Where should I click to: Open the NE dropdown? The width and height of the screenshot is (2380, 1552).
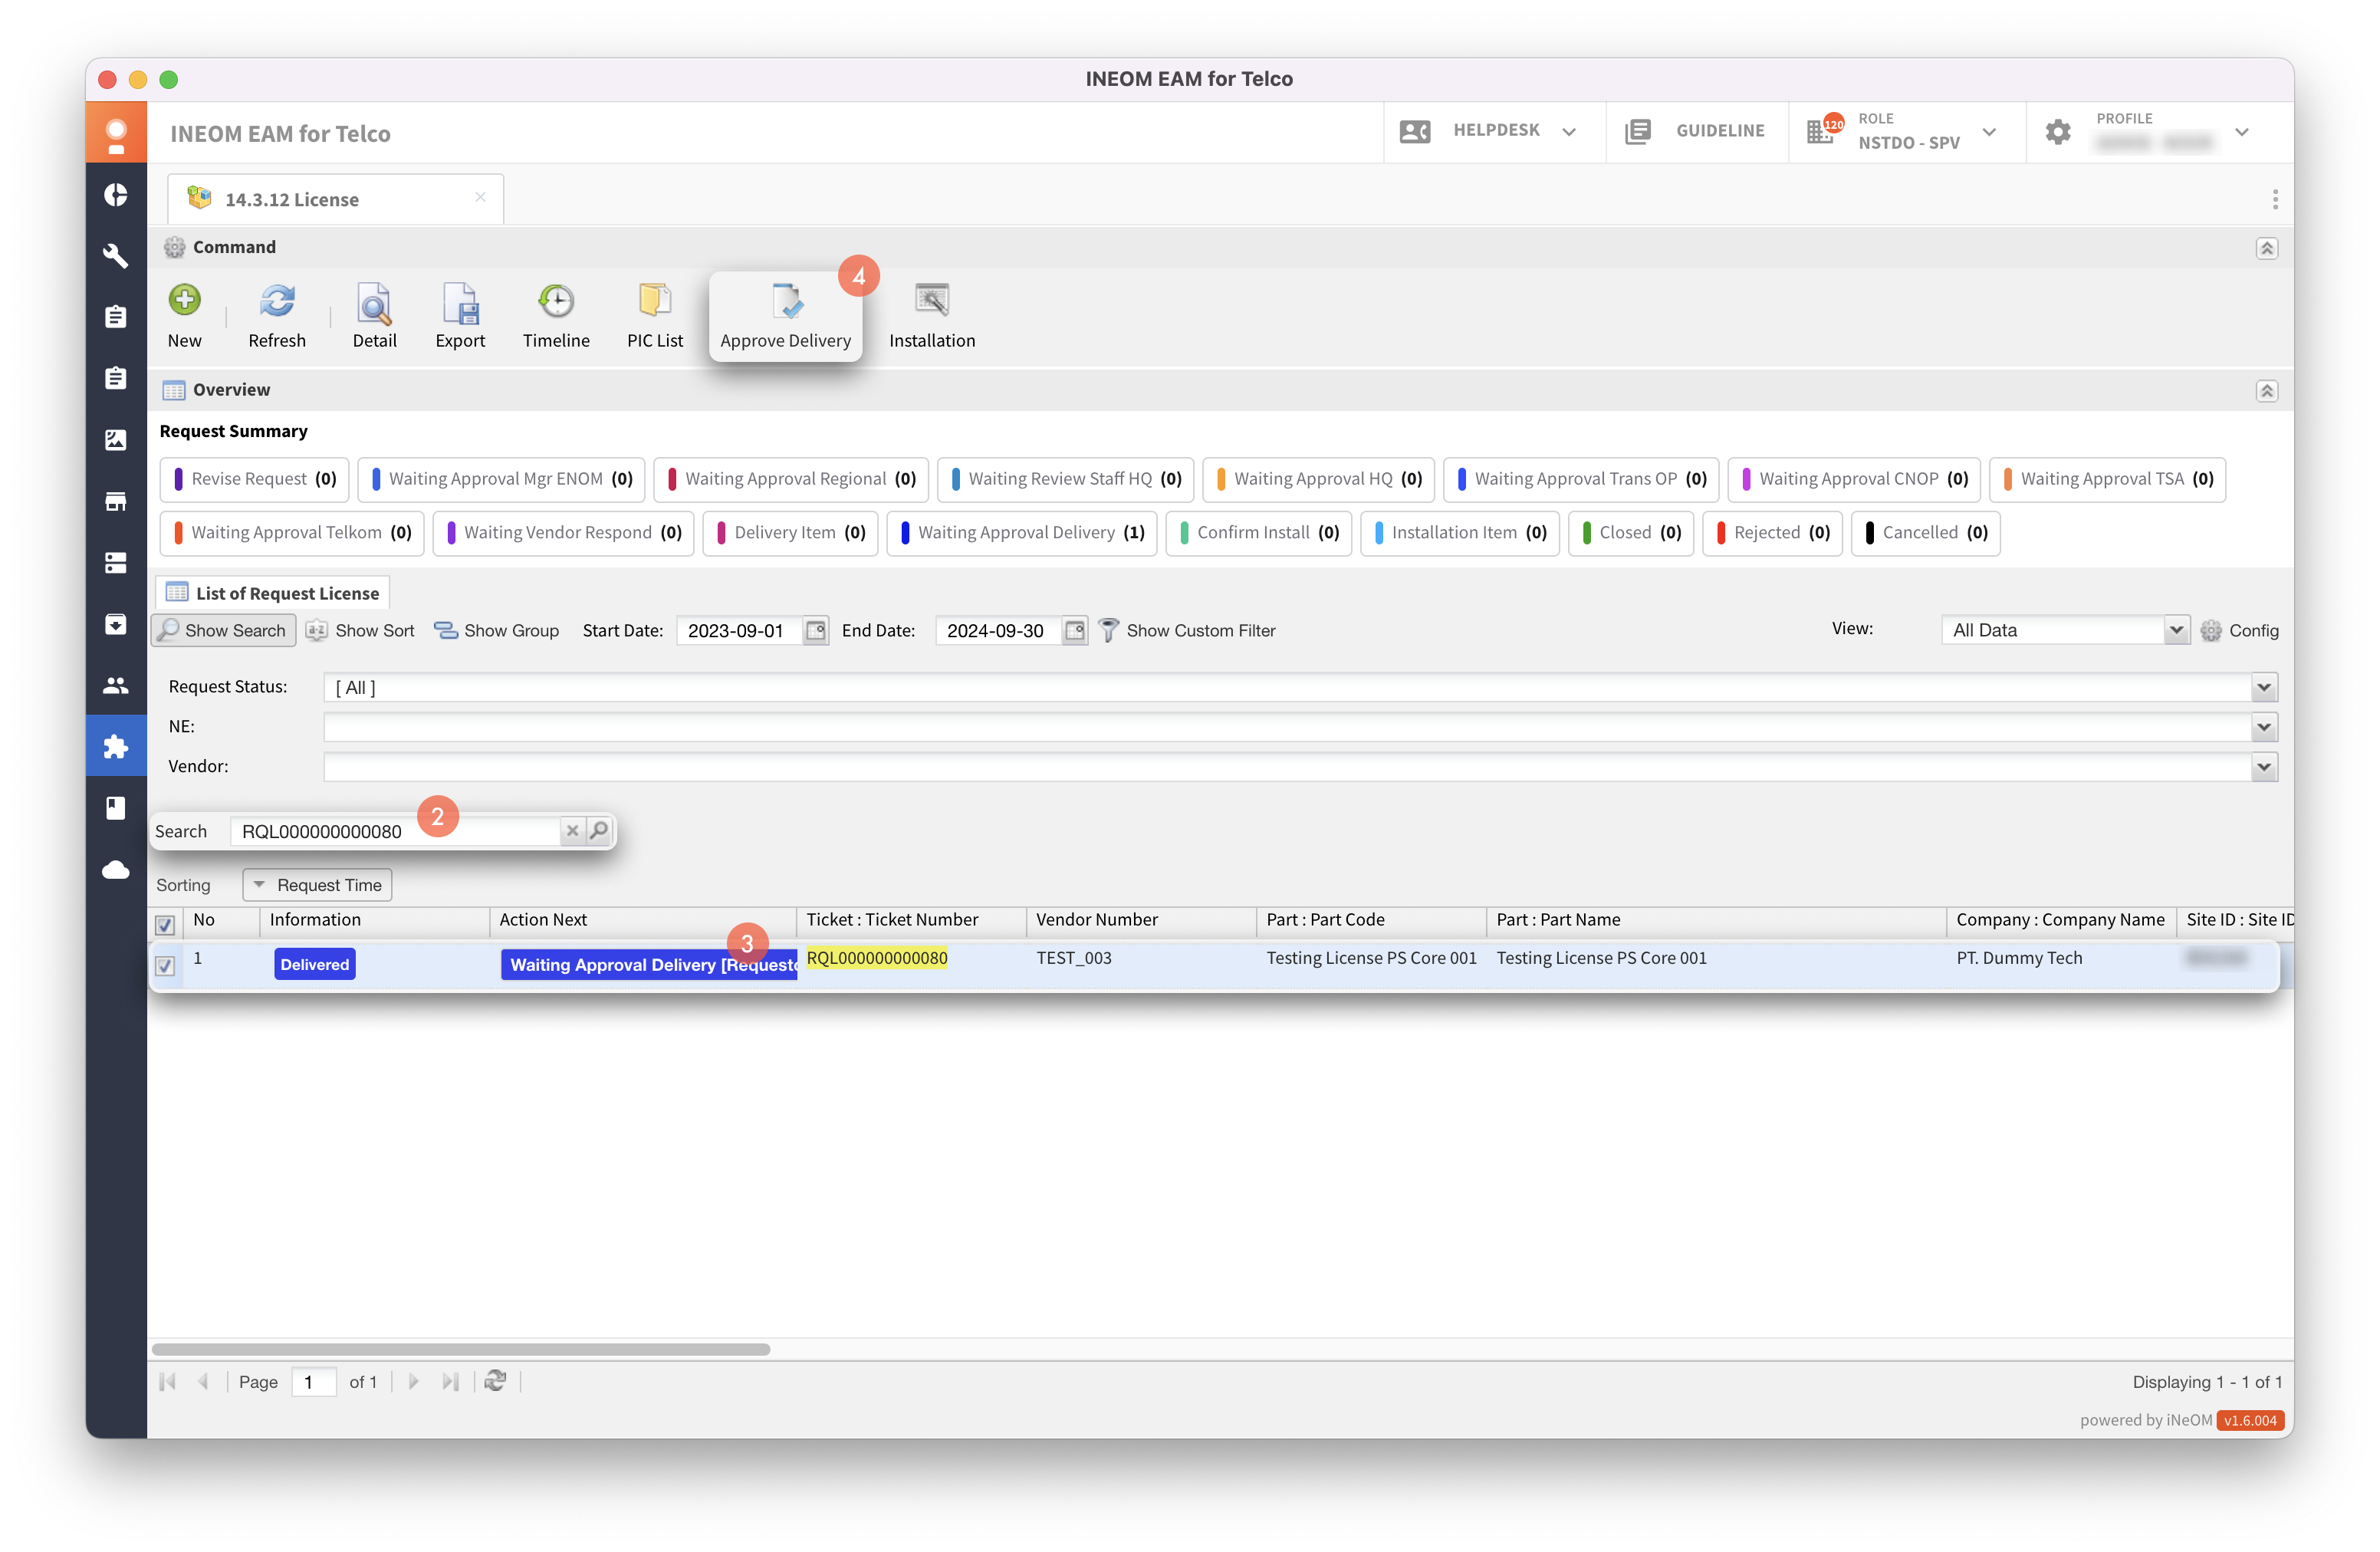(2264, 727)
